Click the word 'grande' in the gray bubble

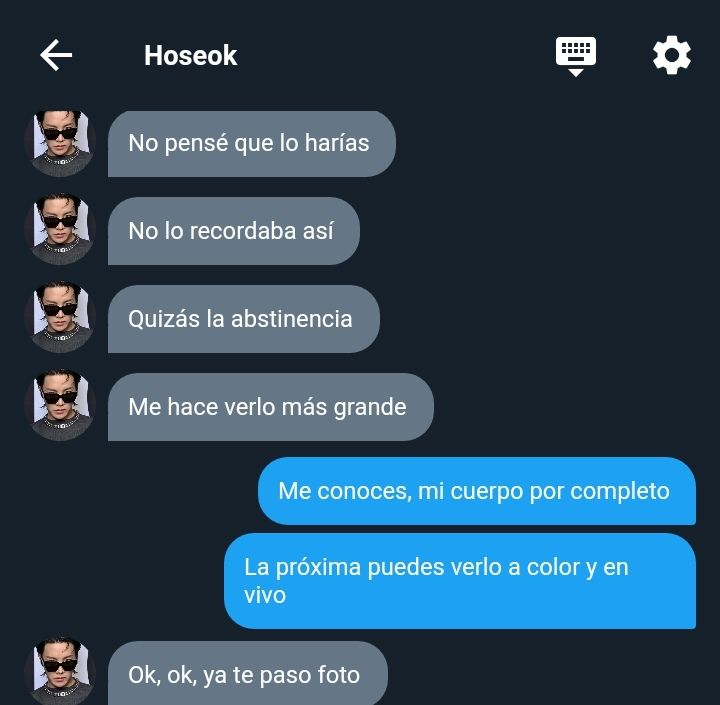point(370,408)
